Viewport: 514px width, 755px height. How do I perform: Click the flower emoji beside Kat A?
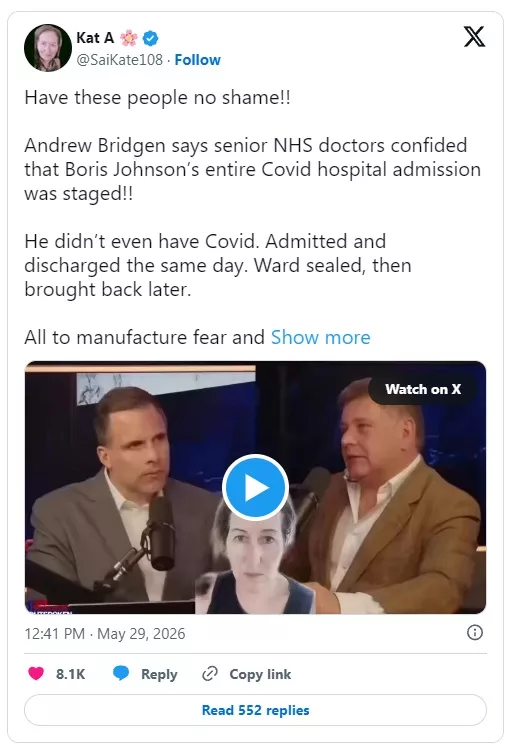(129, 38)
